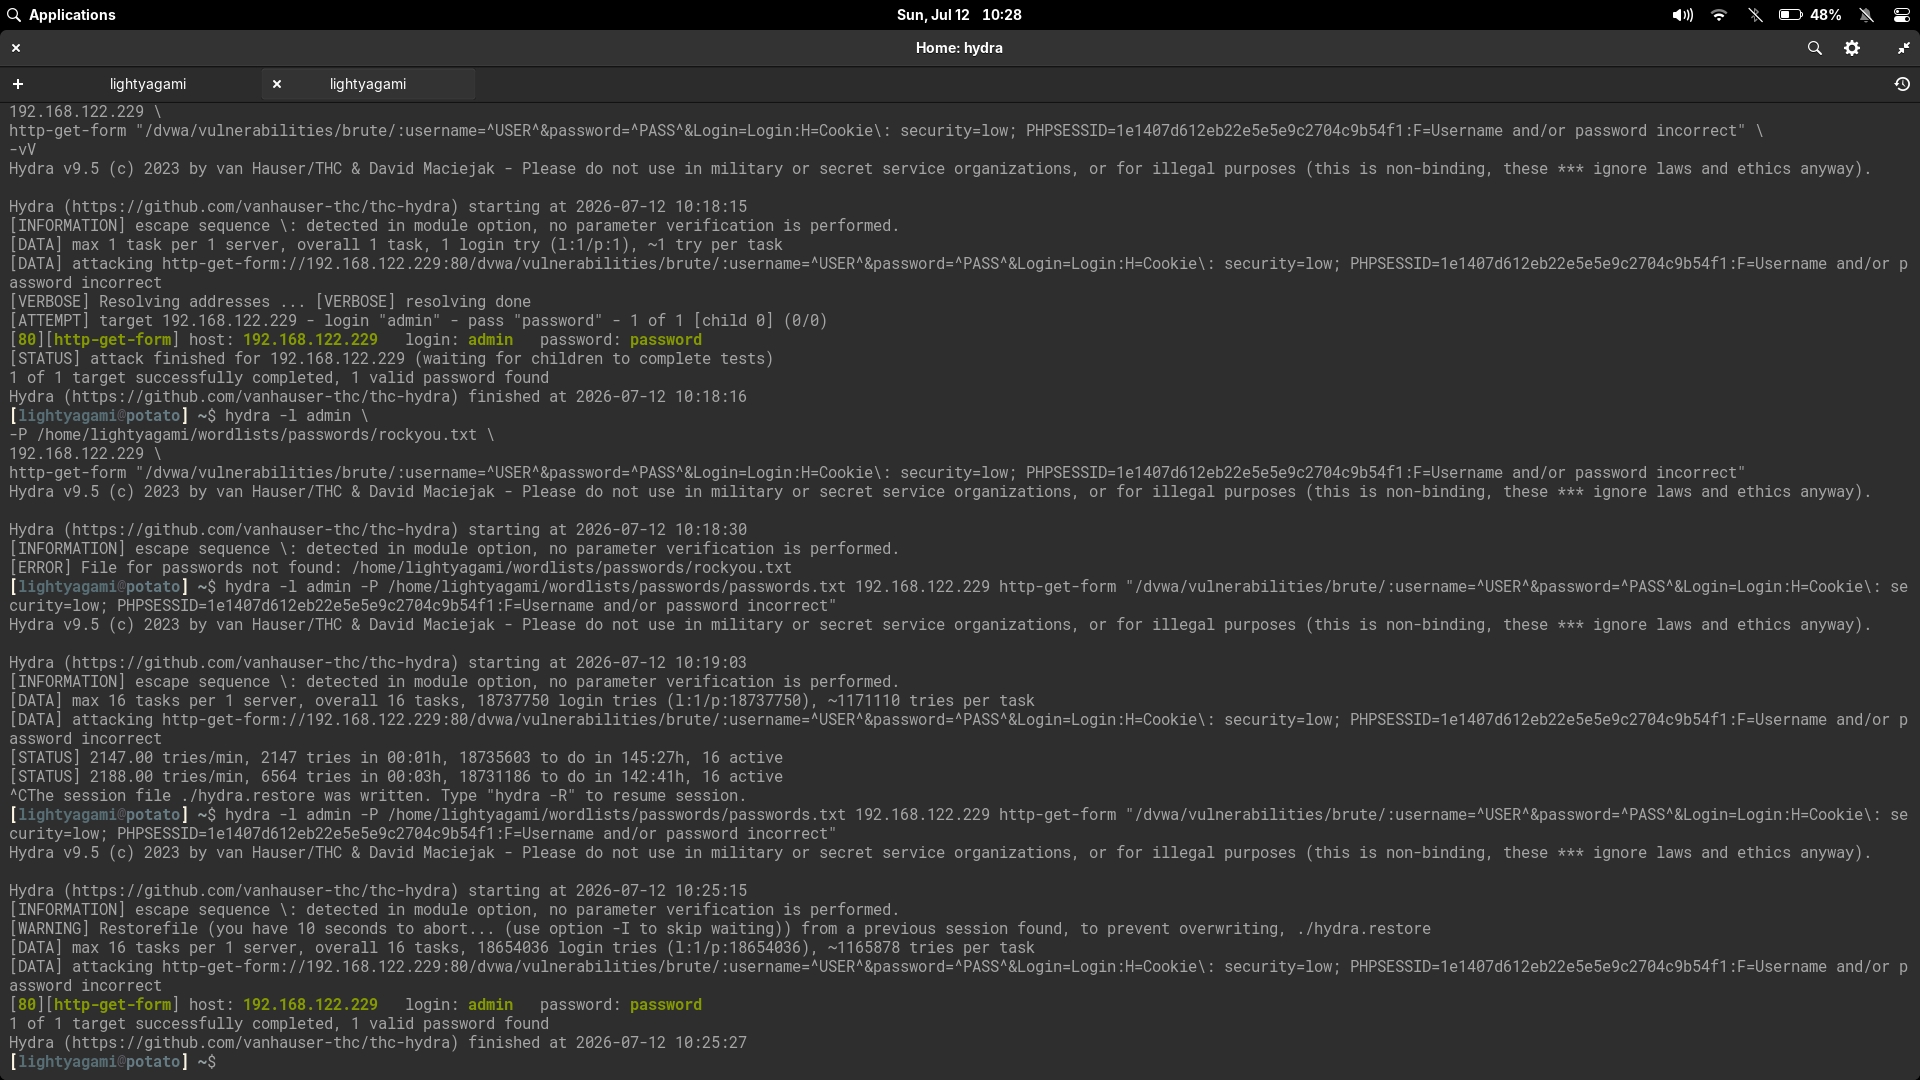The width and height of the screenshot is (1920, 1080).
Task: Open terminal find using the magnifier icon
Action: 1815,48
